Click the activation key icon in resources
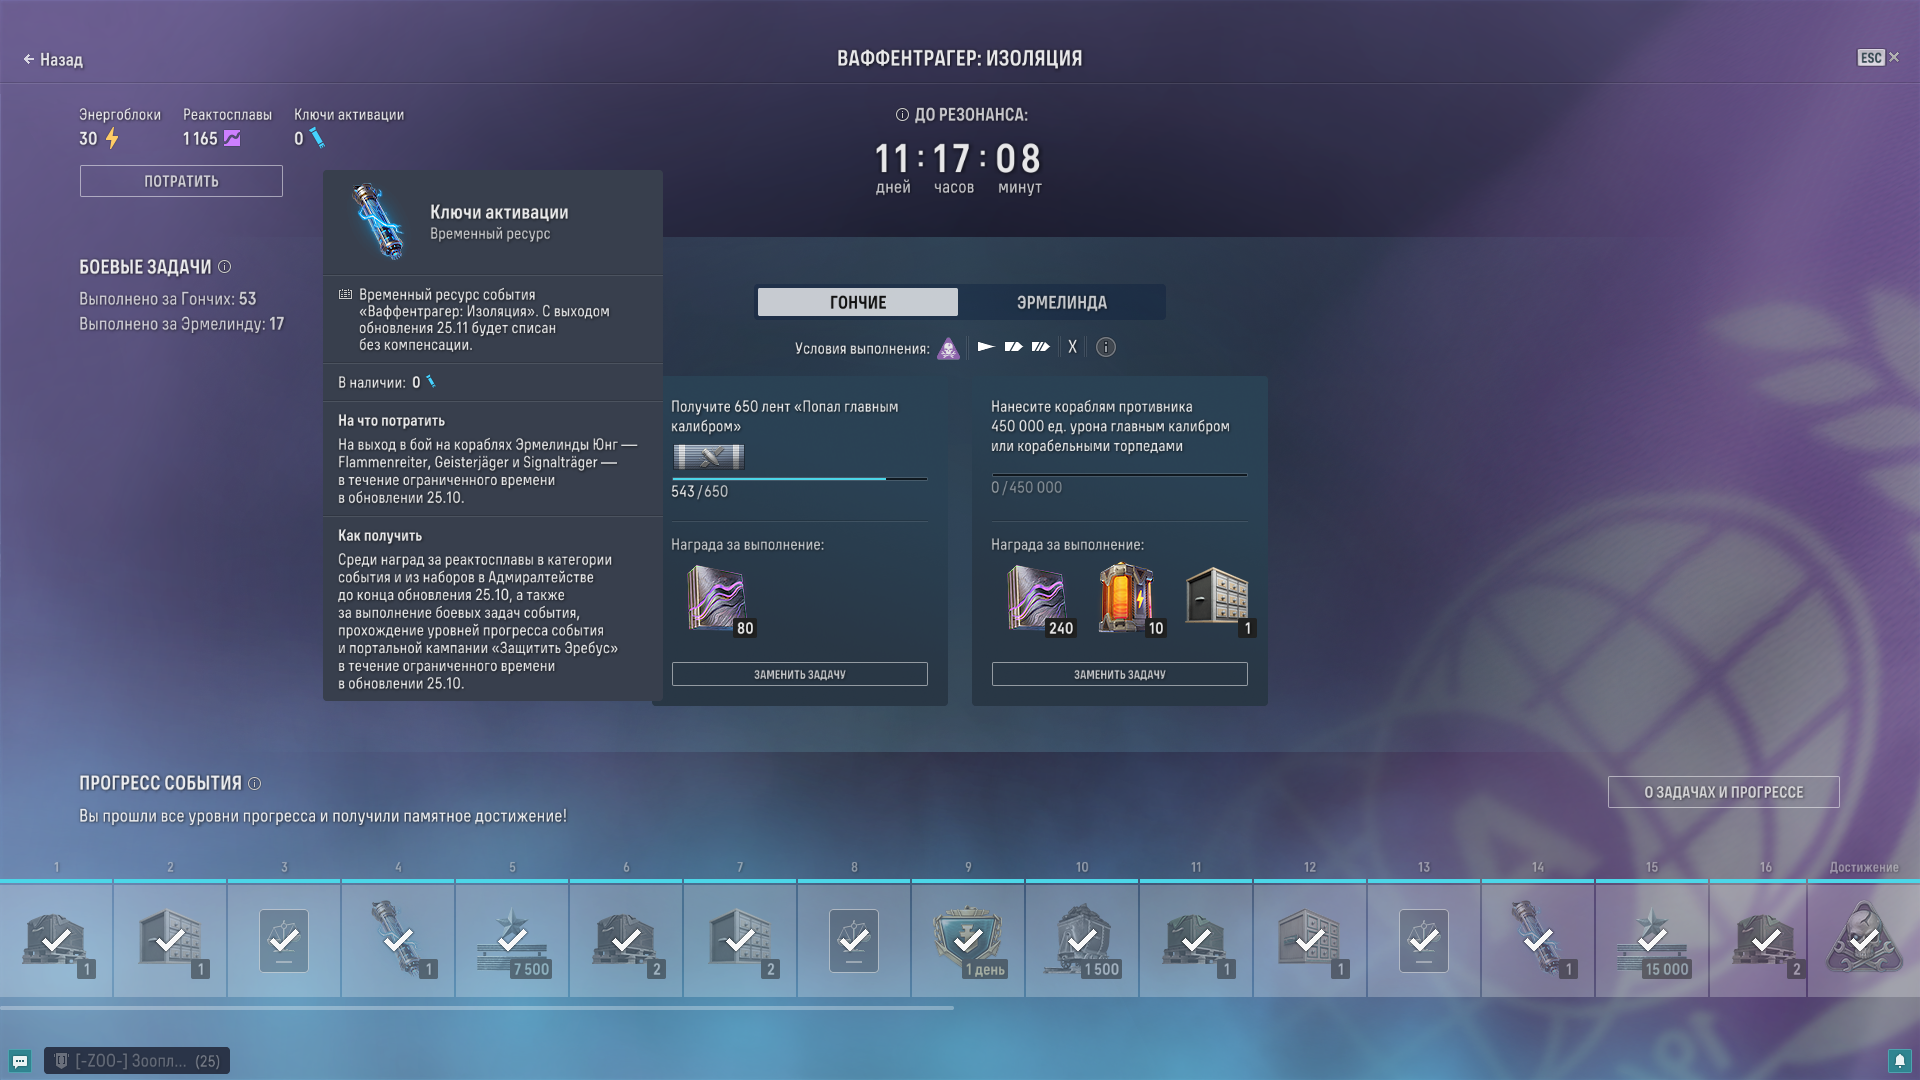The width and height of the screenshot is (1920, 1080). coord(317,139)
